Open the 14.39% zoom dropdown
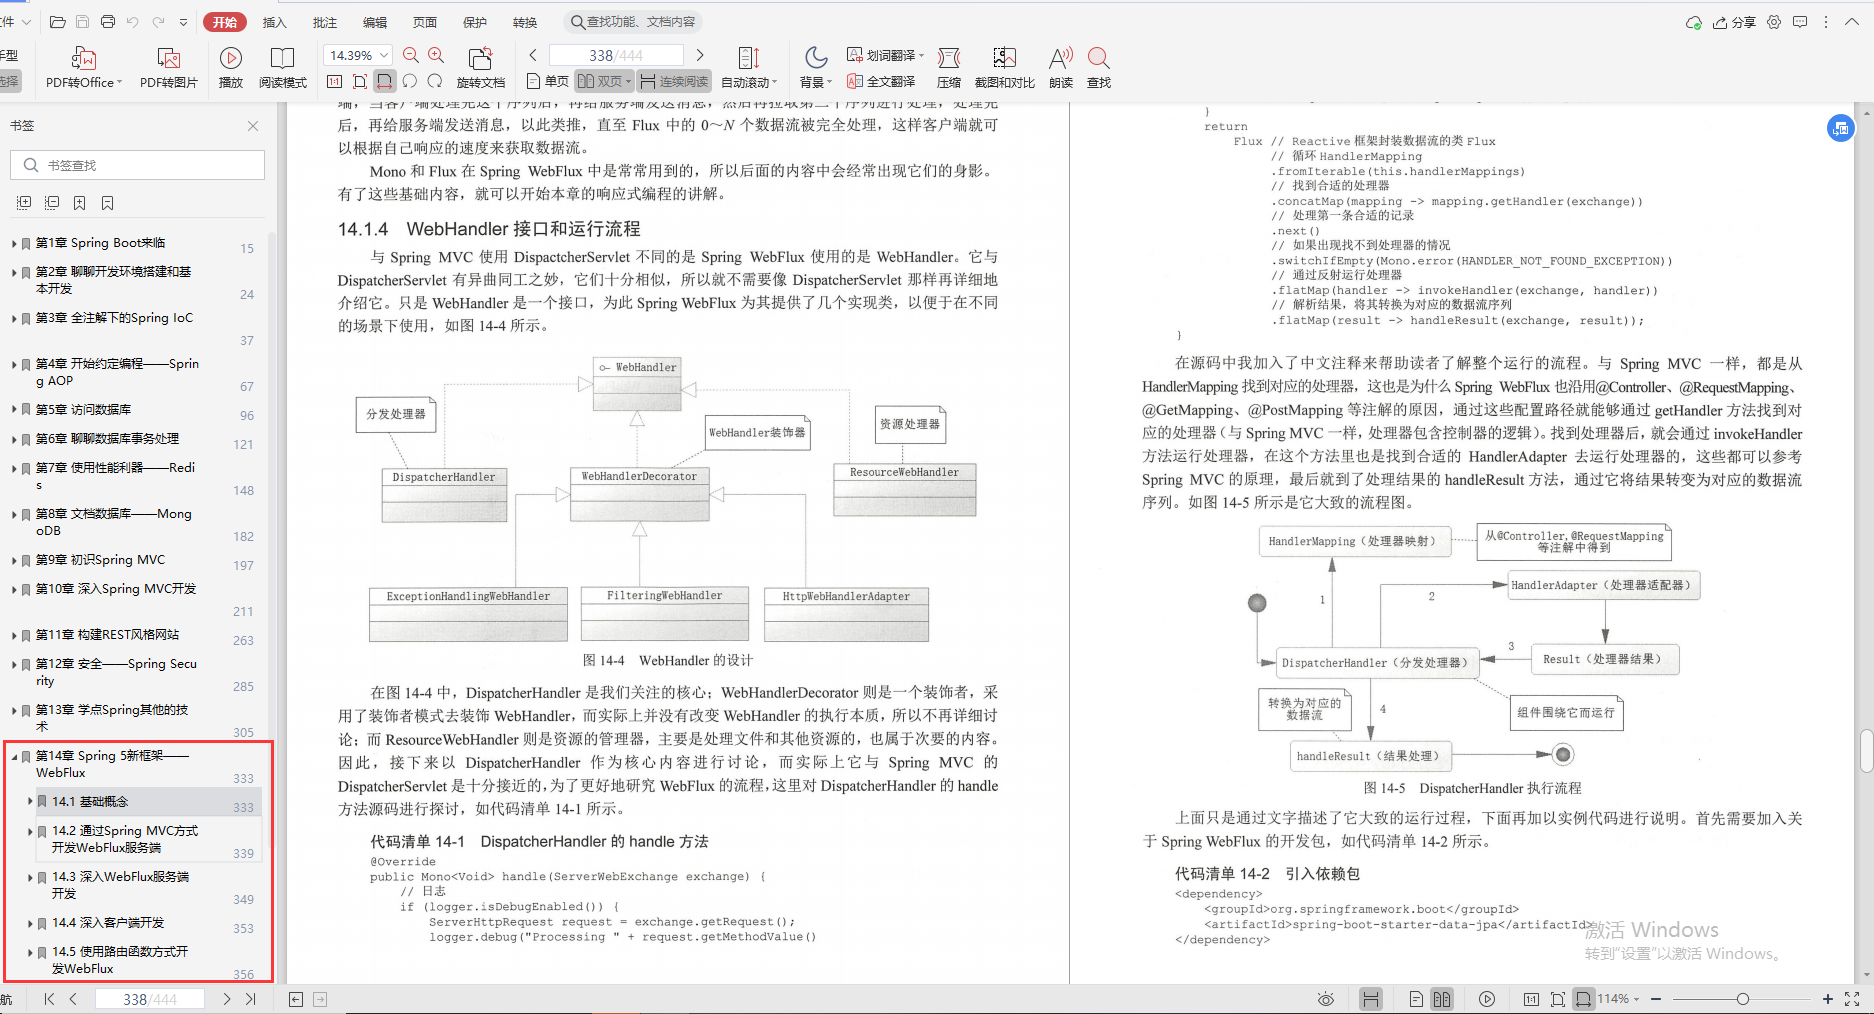Screen dimensions: 1874x1014 [384, 55]
